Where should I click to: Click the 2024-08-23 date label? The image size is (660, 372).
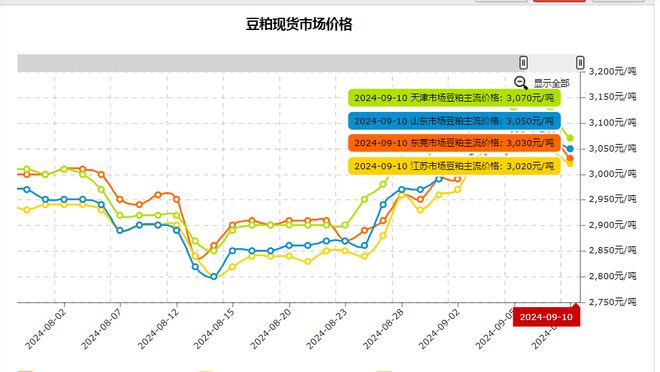point(327,328)
